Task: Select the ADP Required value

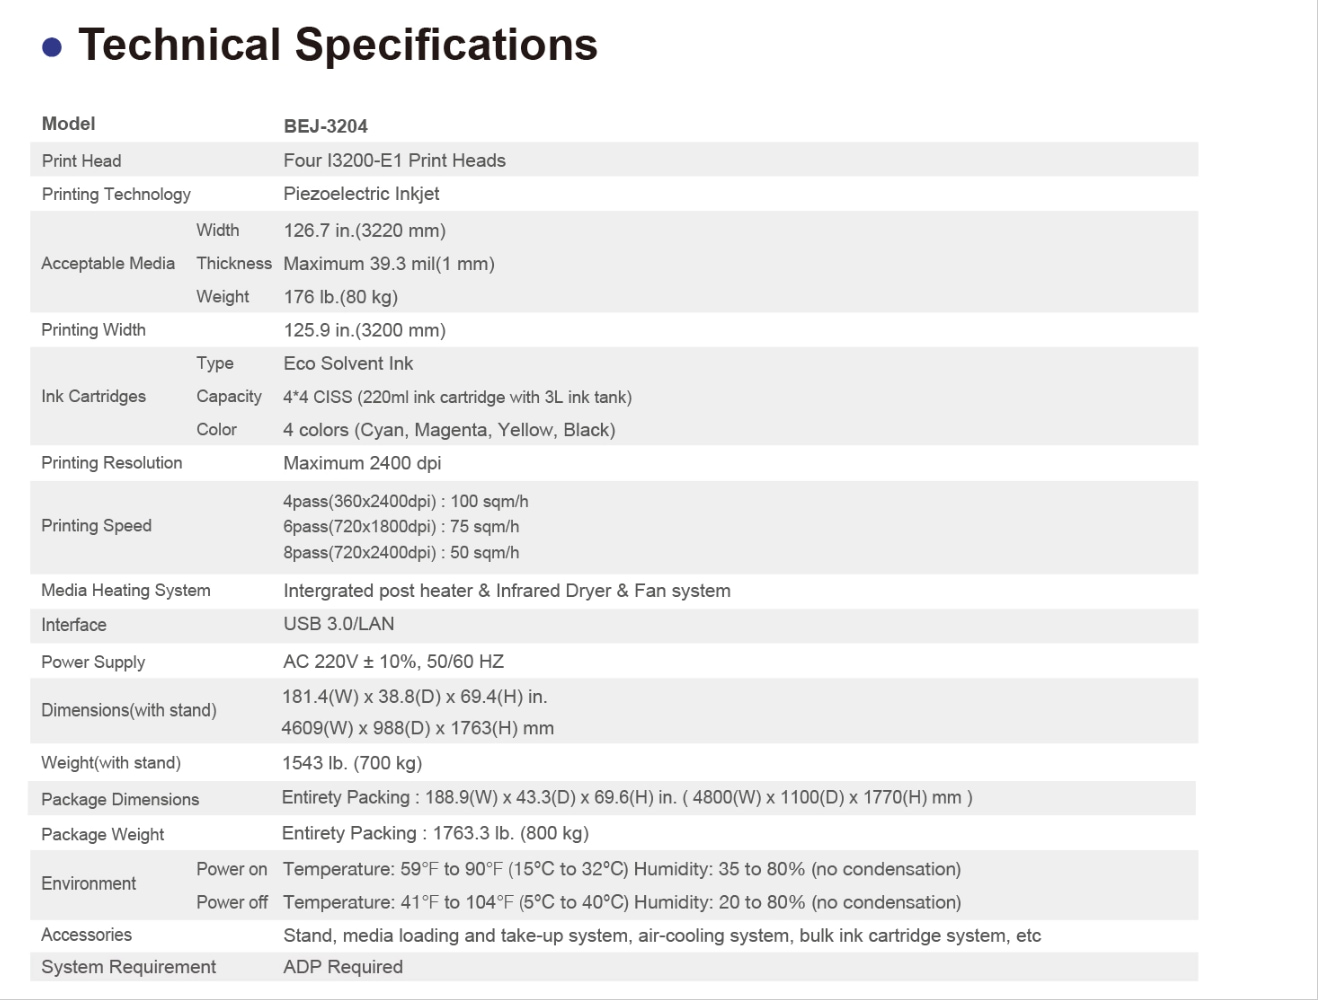Action: [x=343, y=967]
